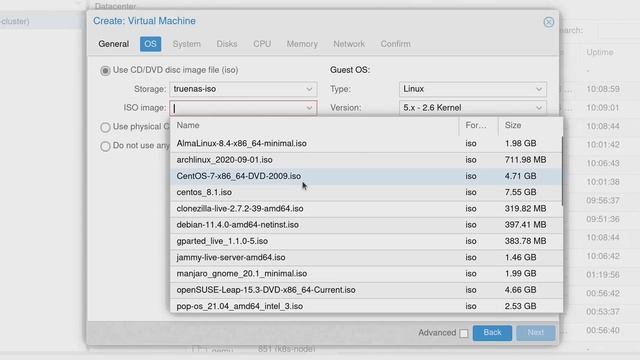640x360 pixels.
Task: Choose clonezilla-live-2.7.2-39-amd64.iso
Action: pos(366,209)
